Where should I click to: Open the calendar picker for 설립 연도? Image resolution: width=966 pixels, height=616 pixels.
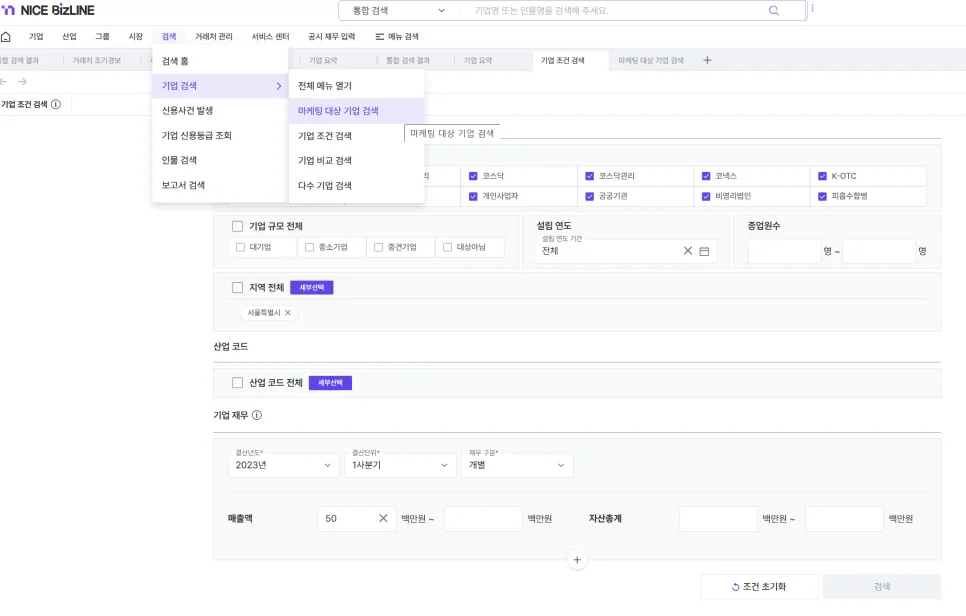[x=704, y=251]
